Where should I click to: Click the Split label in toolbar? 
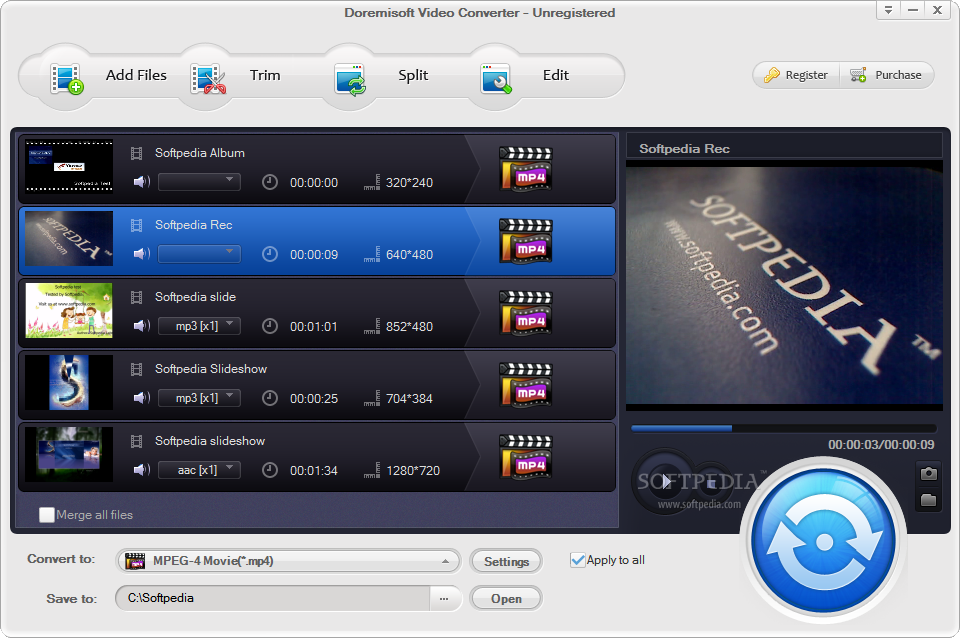tap(413, 75)
